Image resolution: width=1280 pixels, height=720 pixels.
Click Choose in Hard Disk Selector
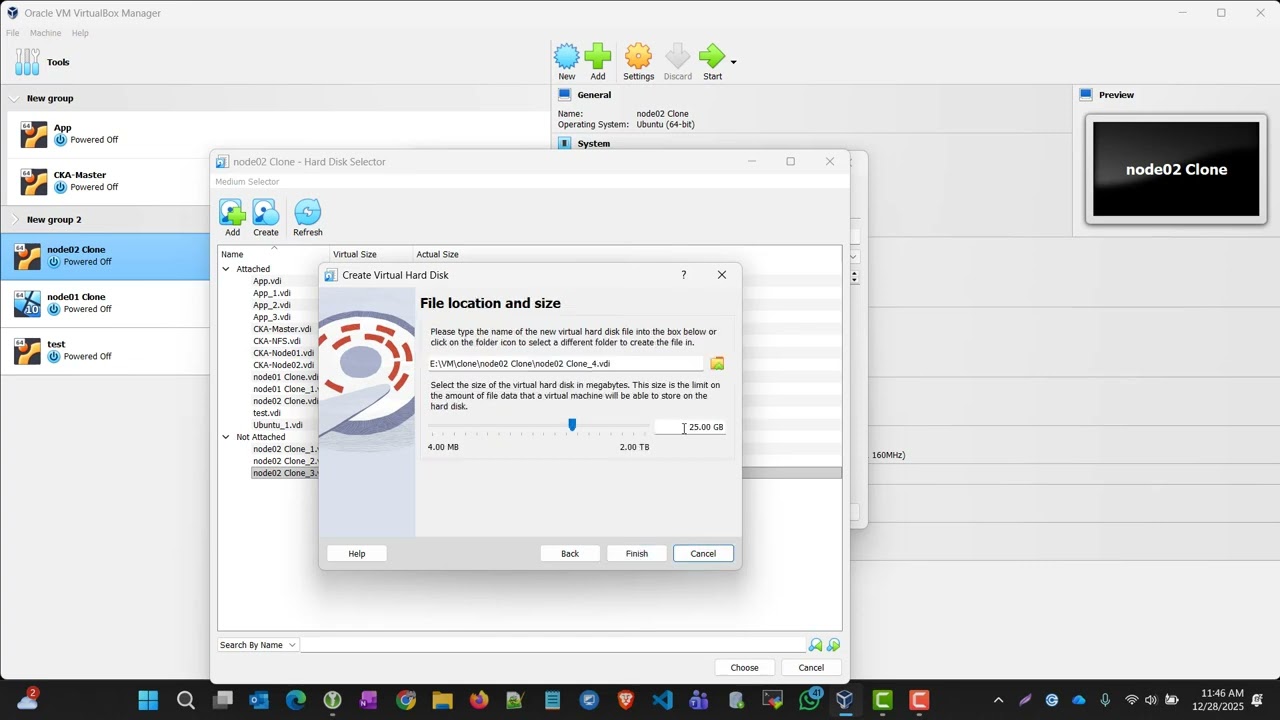point(744,667)
